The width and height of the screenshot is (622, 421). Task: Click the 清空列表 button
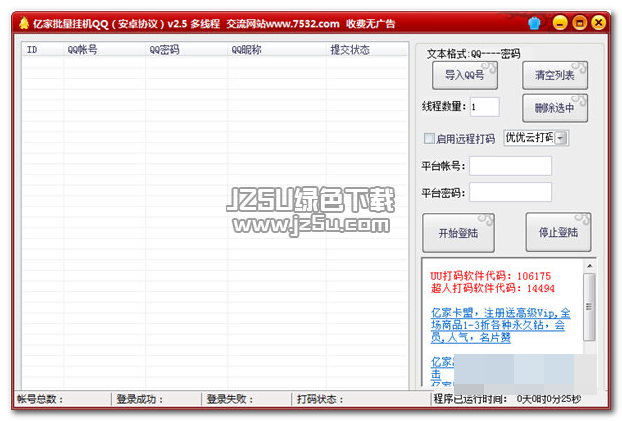(555, 75)
